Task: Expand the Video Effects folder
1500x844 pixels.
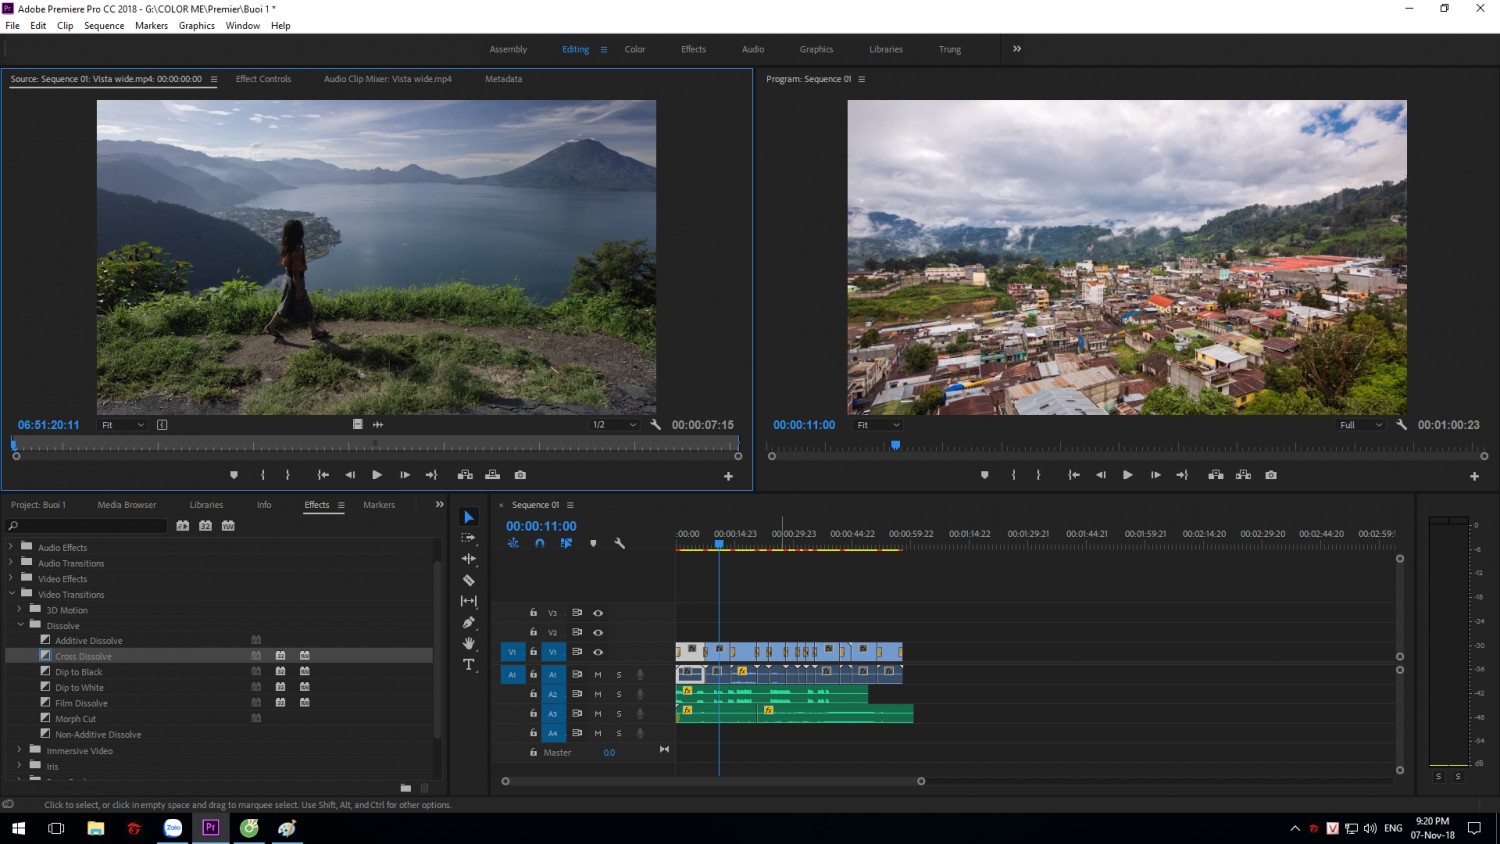Action: [x=11, y=579]
